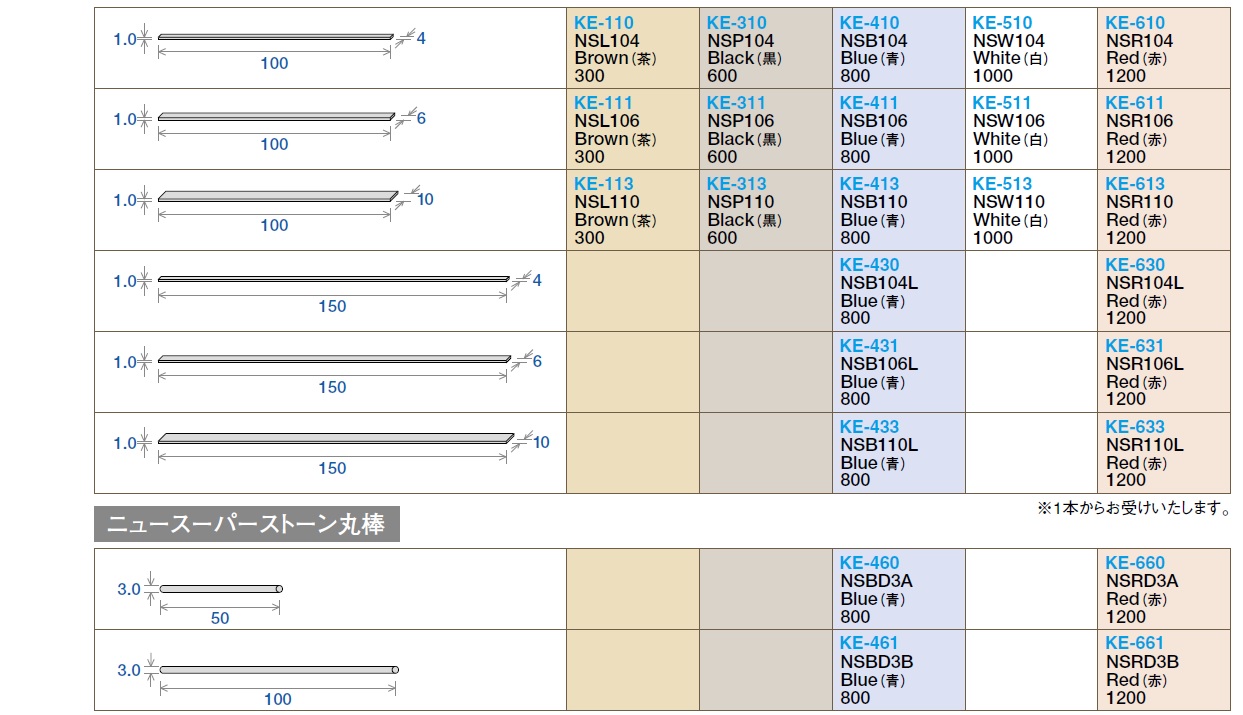Select product code KE-311
The height and width of the screenshot is (715, 1243).
[736, 103]
